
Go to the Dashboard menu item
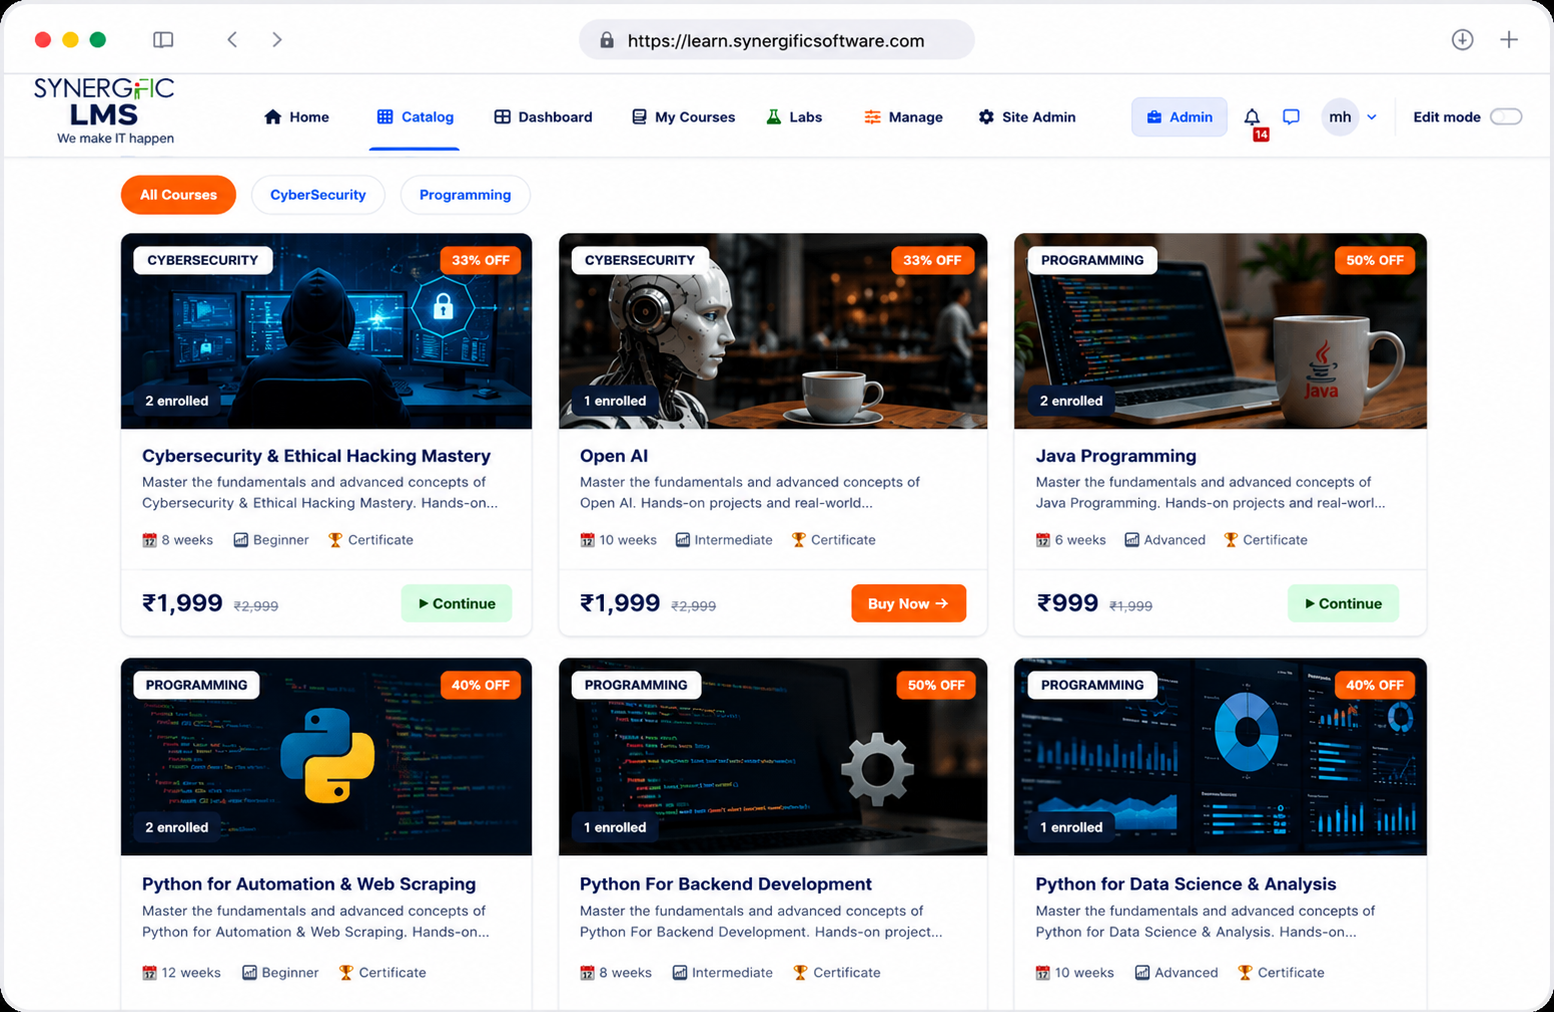[543, 117]
